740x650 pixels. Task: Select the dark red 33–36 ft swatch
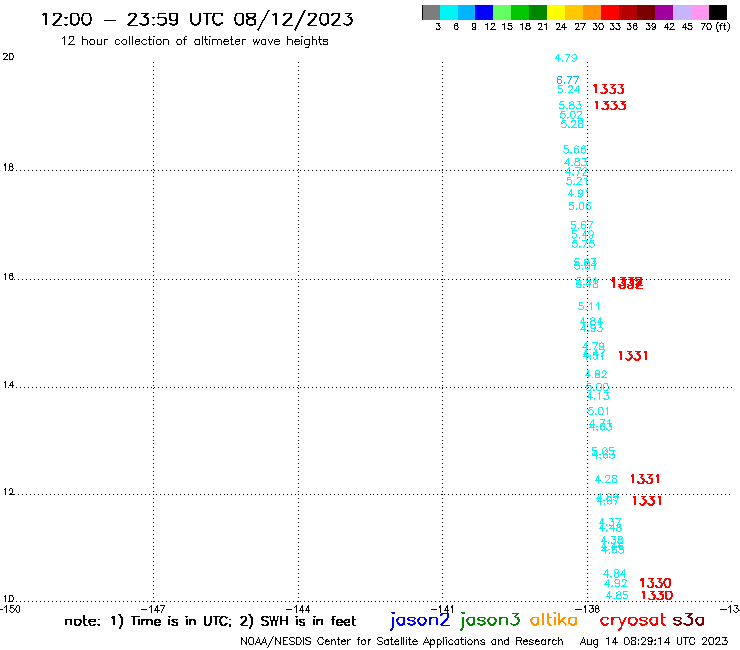628,12
